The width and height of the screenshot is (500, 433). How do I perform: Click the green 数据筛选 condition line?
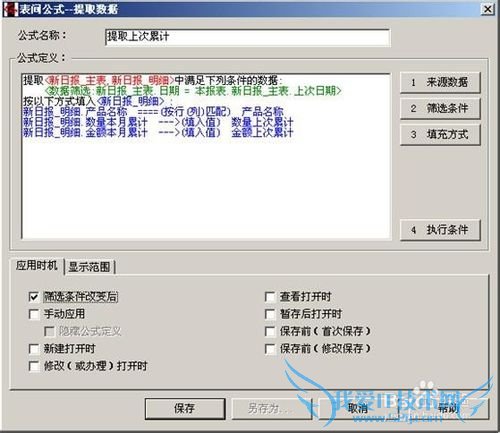[193, 91]
